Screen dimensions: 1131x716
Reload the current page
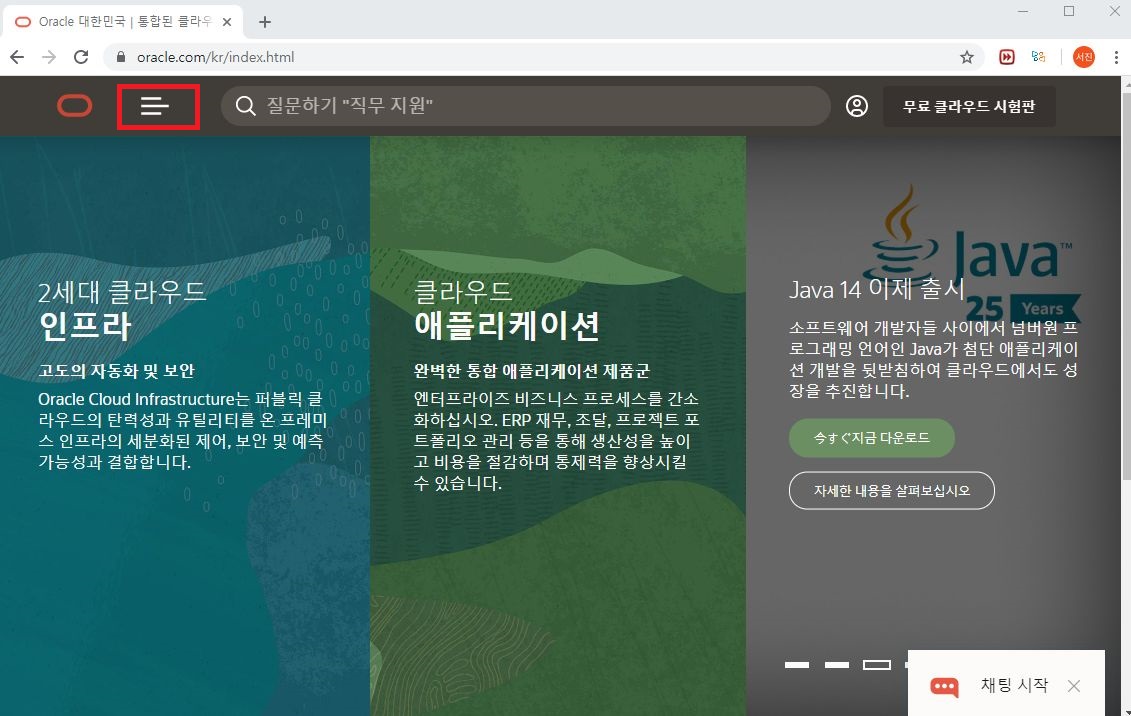(81, 57)
